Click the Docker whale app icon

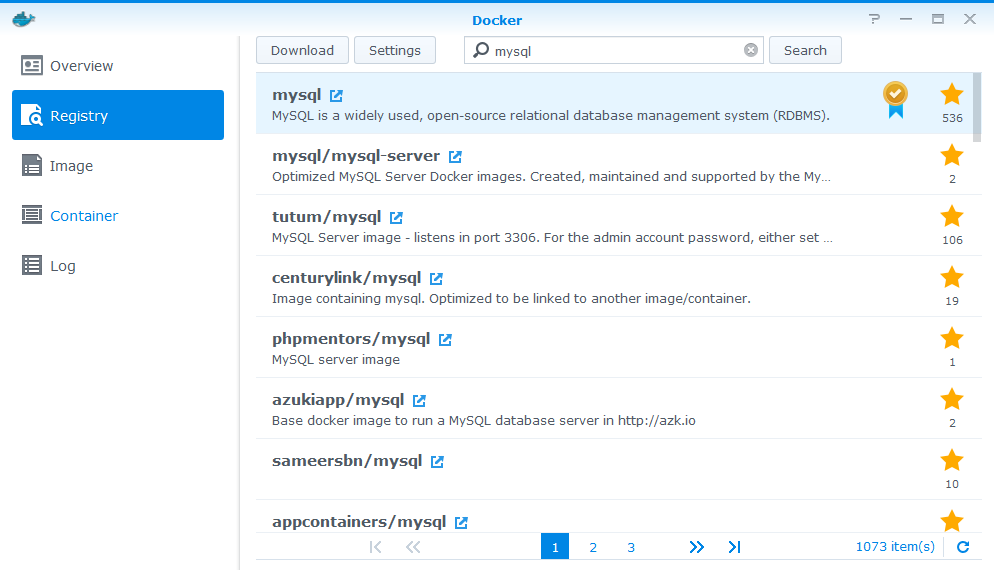coord(23,19)
